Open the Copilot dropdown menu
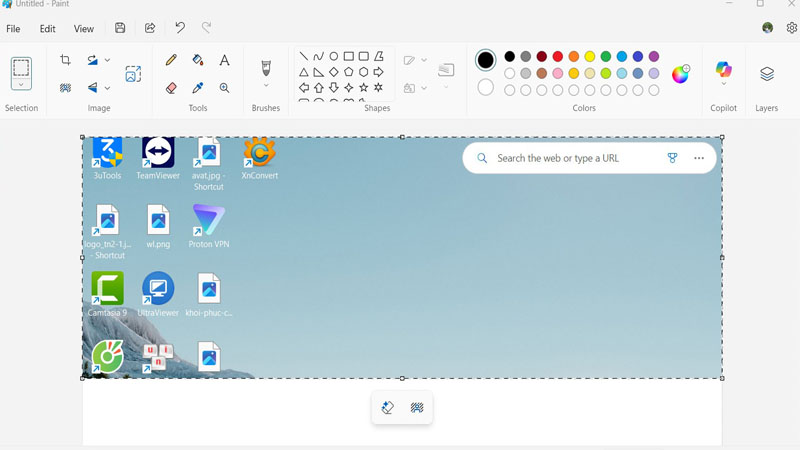 [x=723, y=85]
